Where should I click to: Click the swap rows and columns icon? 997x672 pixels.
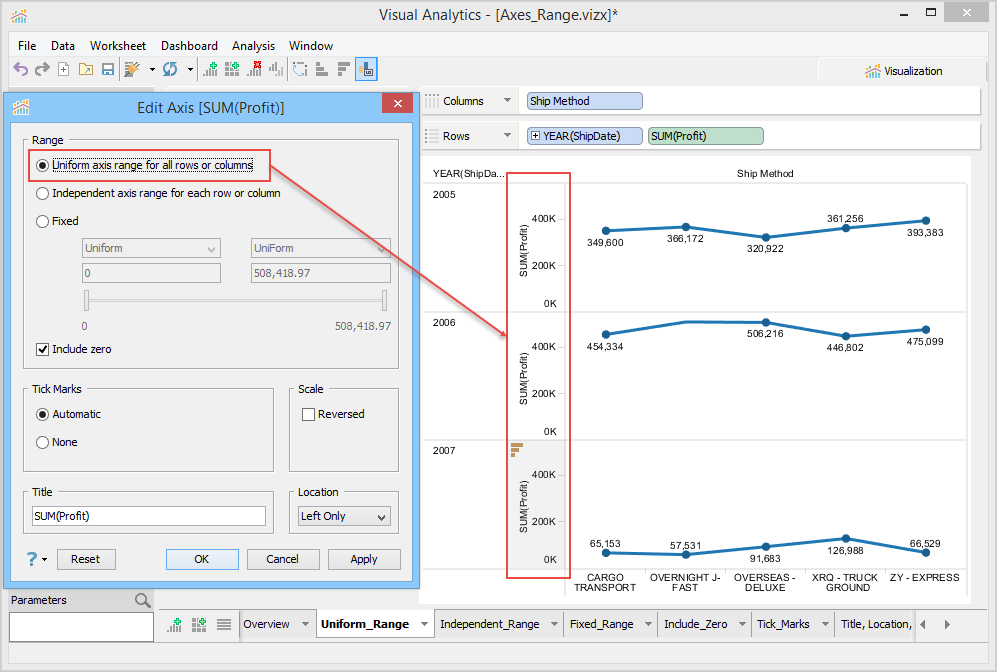(x=300, y=69)
